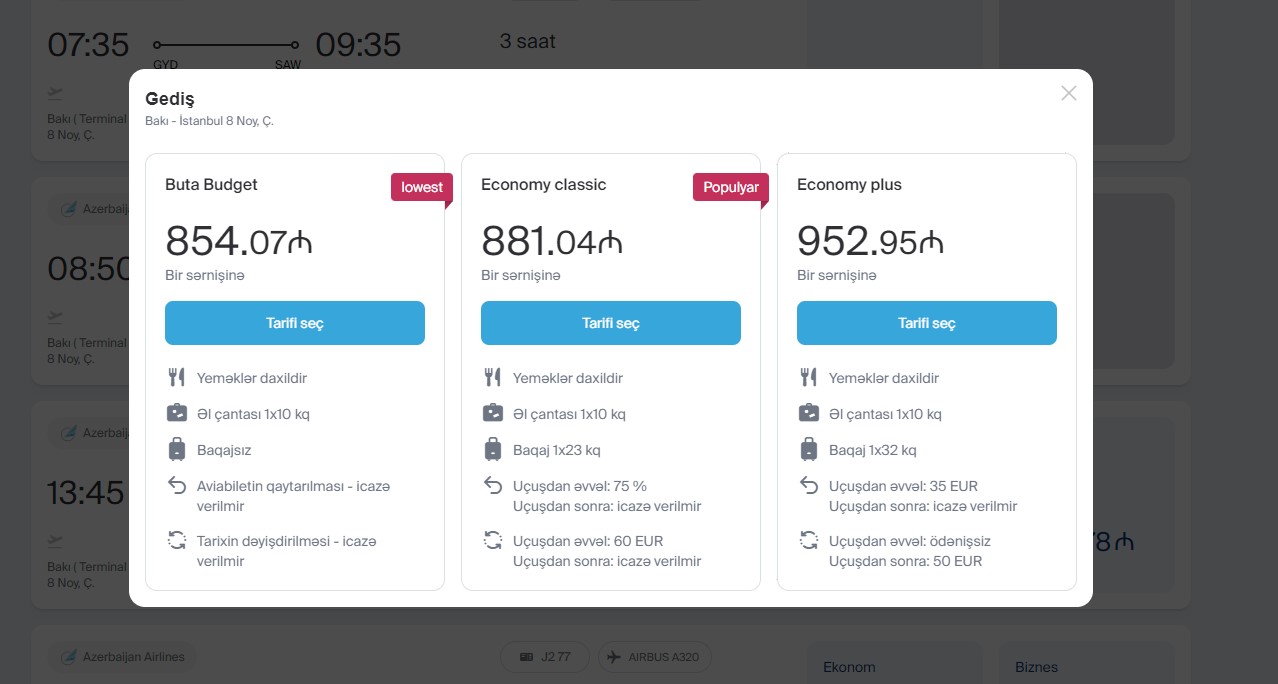Click the suitcase icon next to Baqaj 1x32 kq
The width and height of the screenshot is (1278, 684).
point(809,449)
